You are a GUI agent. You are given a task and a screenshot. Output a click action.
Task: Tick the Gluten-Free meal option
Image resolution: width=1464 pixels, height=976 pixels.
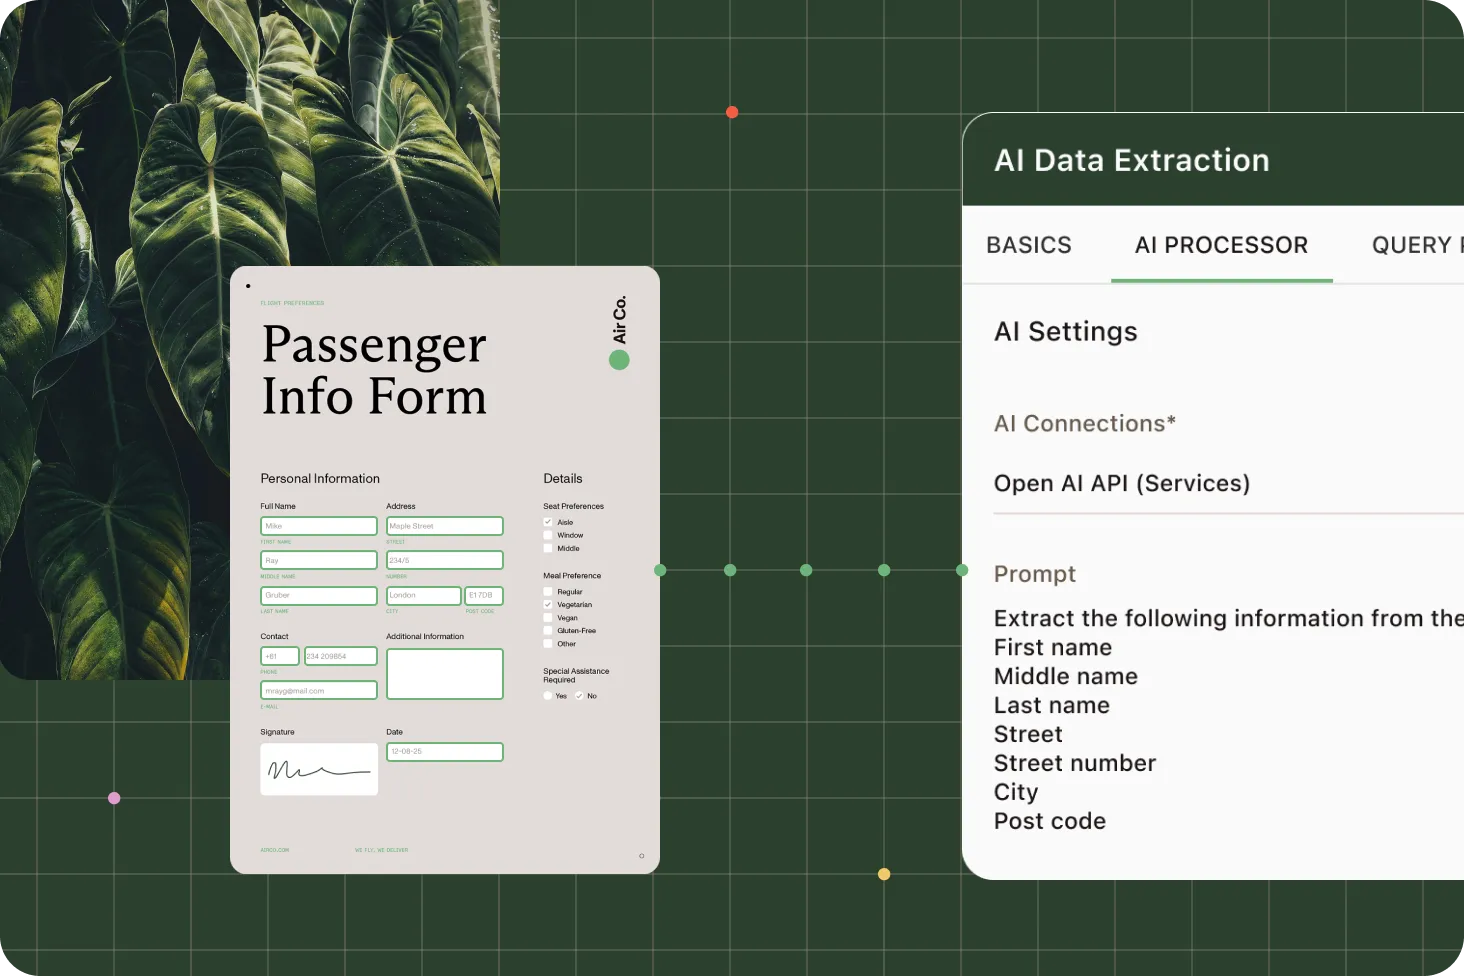(548, 631)
